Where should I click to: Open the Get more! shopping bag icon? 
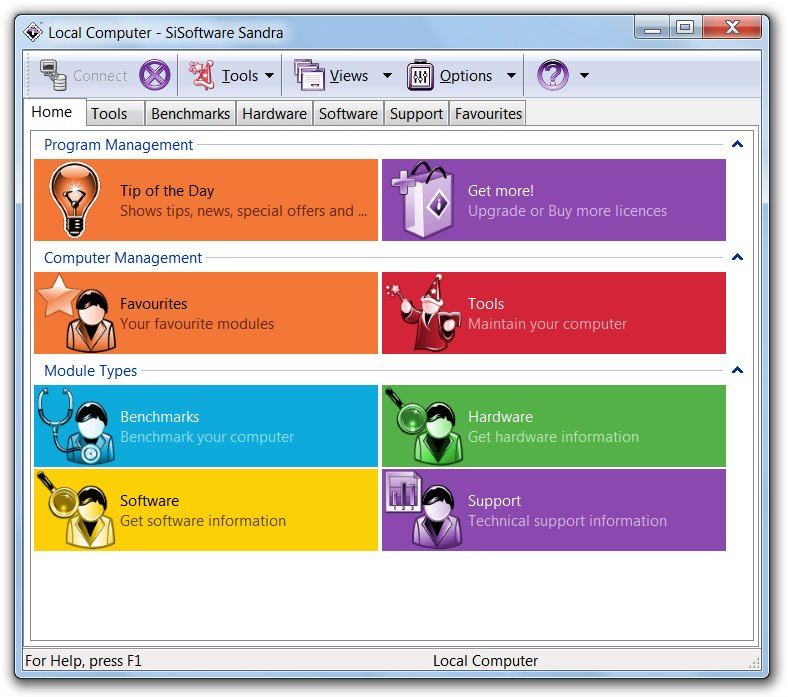[x=423, y=200]
